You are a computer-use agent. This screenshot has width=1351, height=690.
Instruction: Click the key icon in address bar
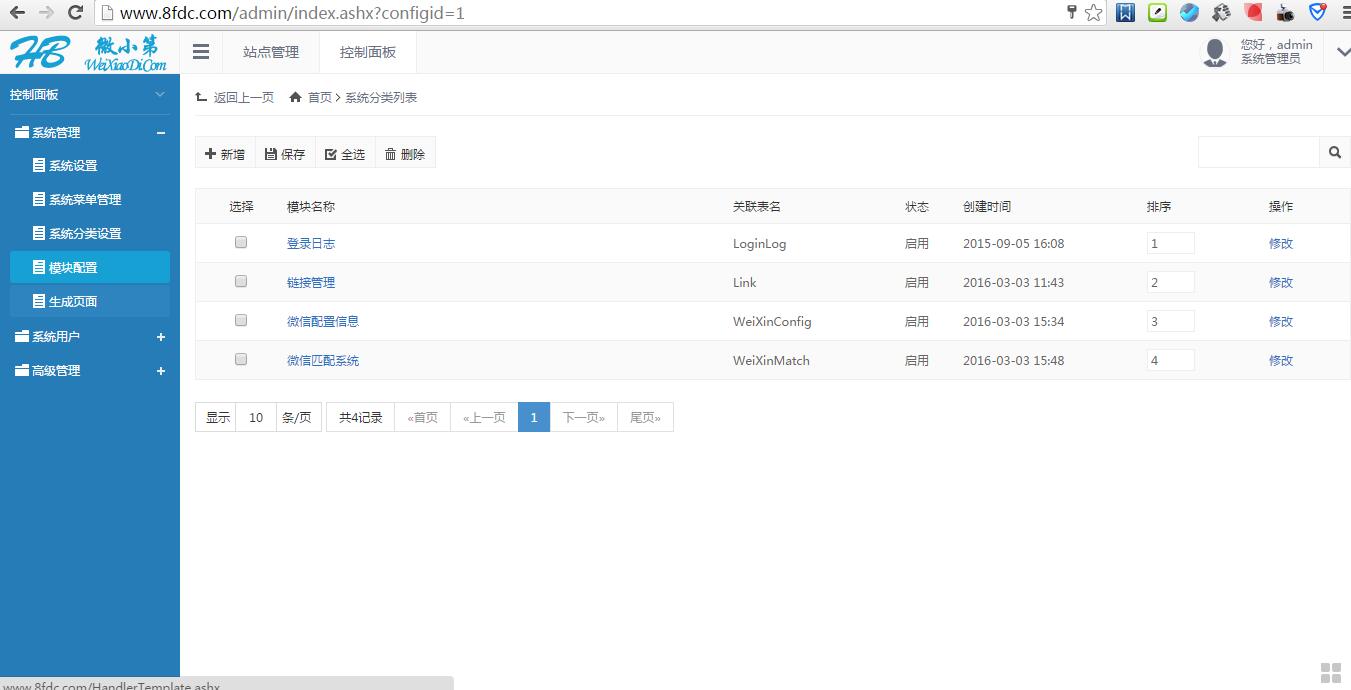[1072, 13]
